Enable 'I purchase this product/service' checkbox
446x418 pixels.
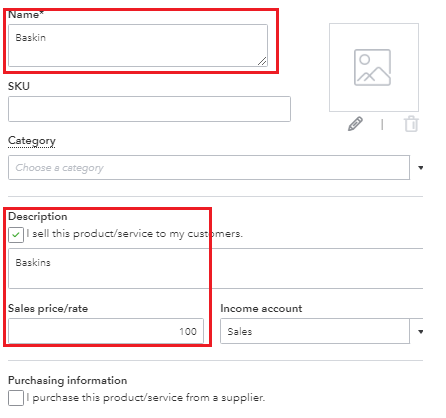pyautogui.click(x=16, y=398)
